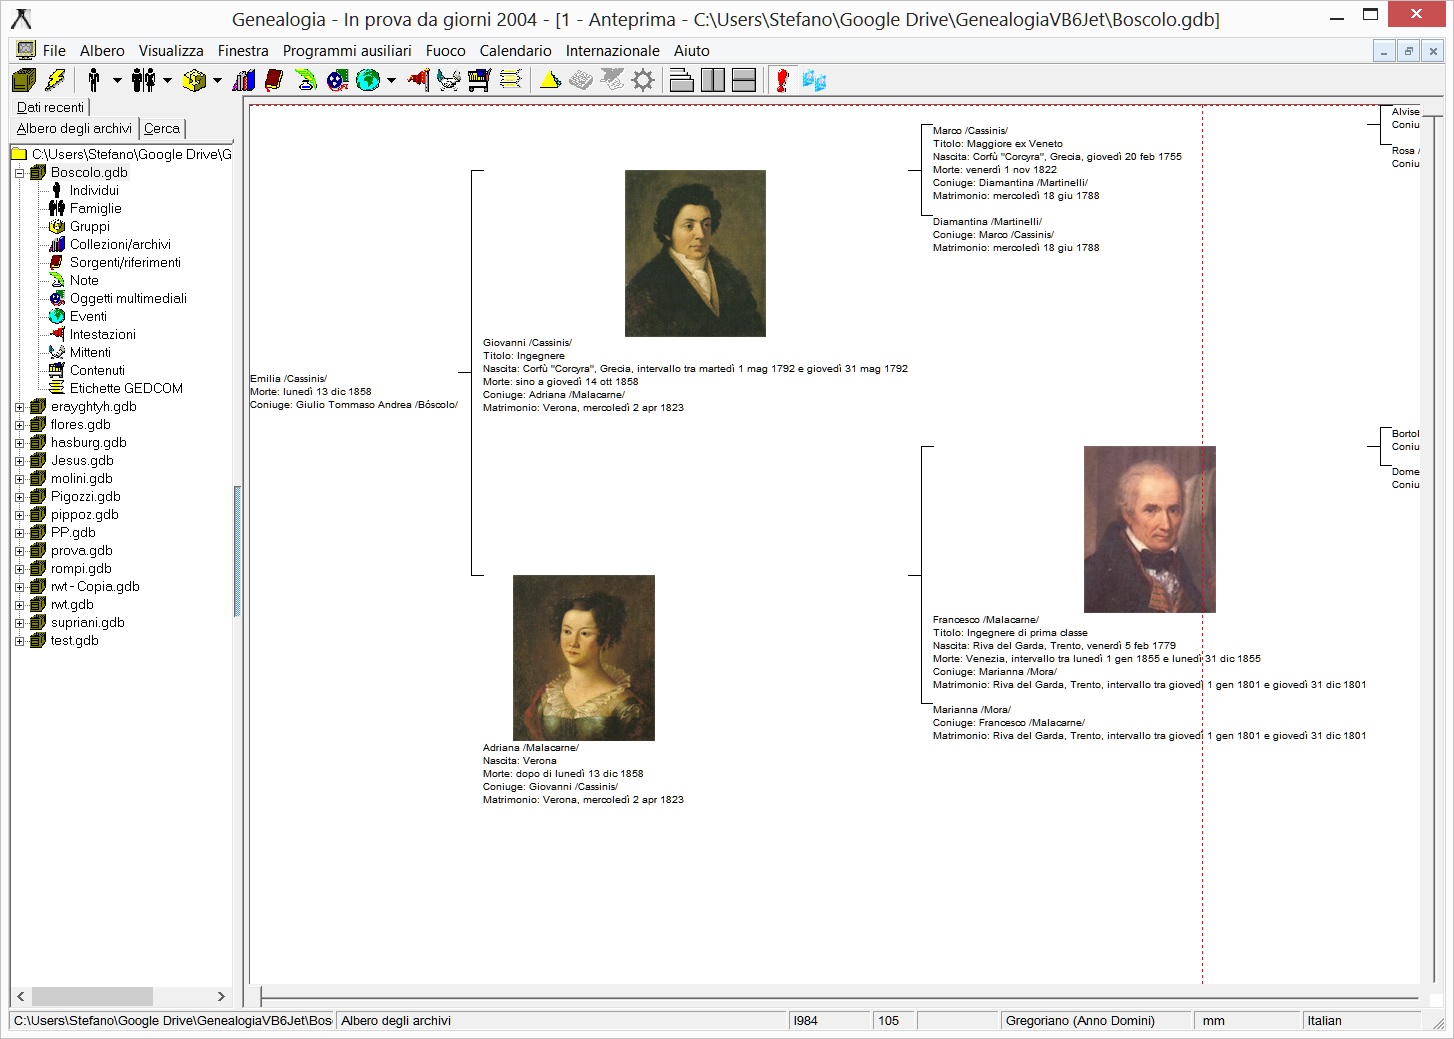
Task: Click Adriana Malacarne portrait thumbnail
Action: pyautogui.click(x=584, y=658)
